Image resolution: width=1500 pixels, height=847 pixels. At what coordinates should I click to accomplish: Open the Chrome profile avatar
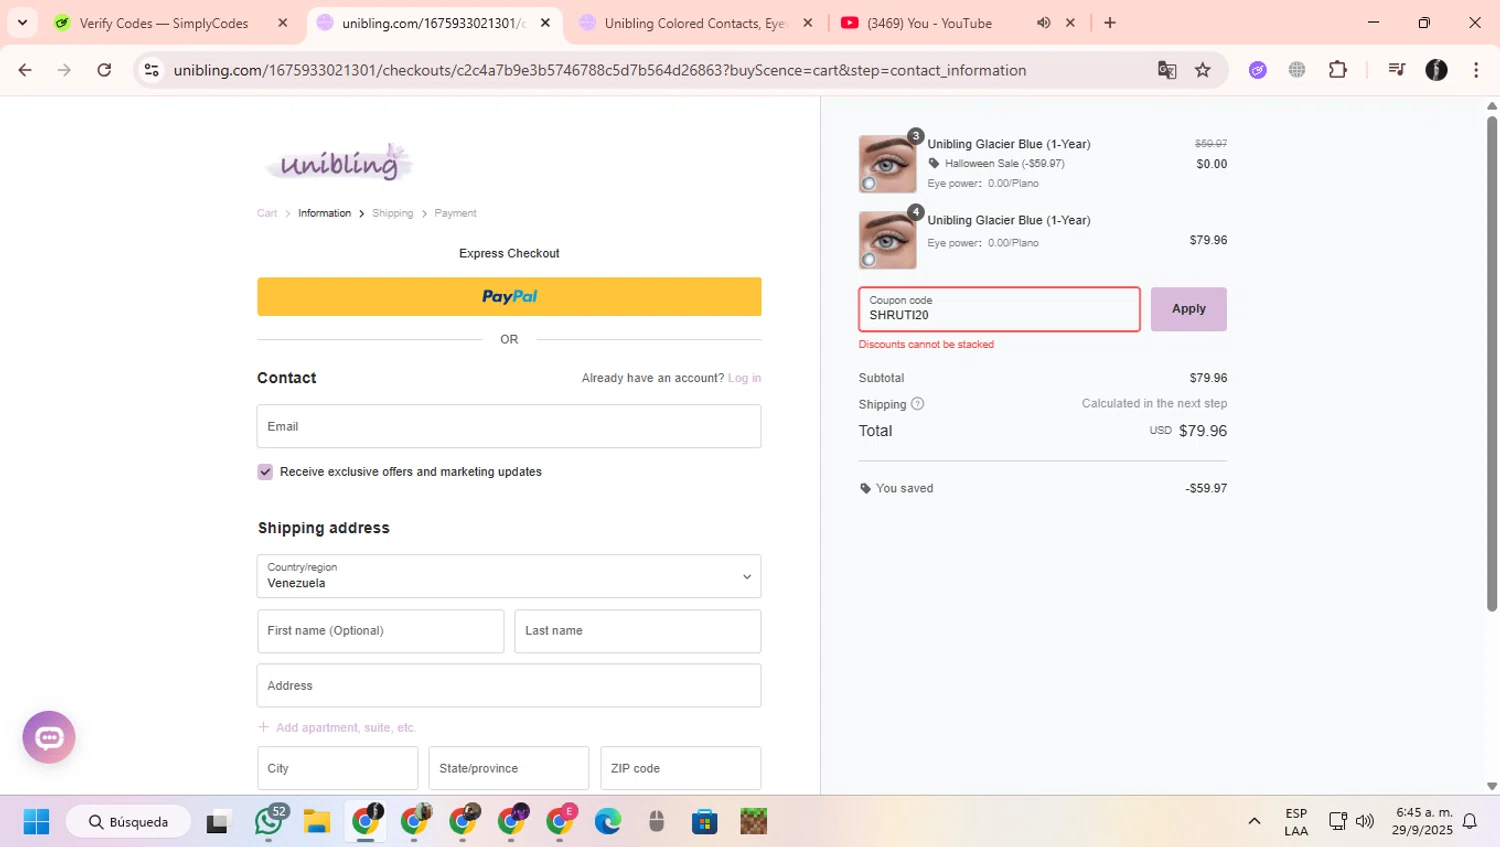pyautogui.click(x=1436, y=70)
